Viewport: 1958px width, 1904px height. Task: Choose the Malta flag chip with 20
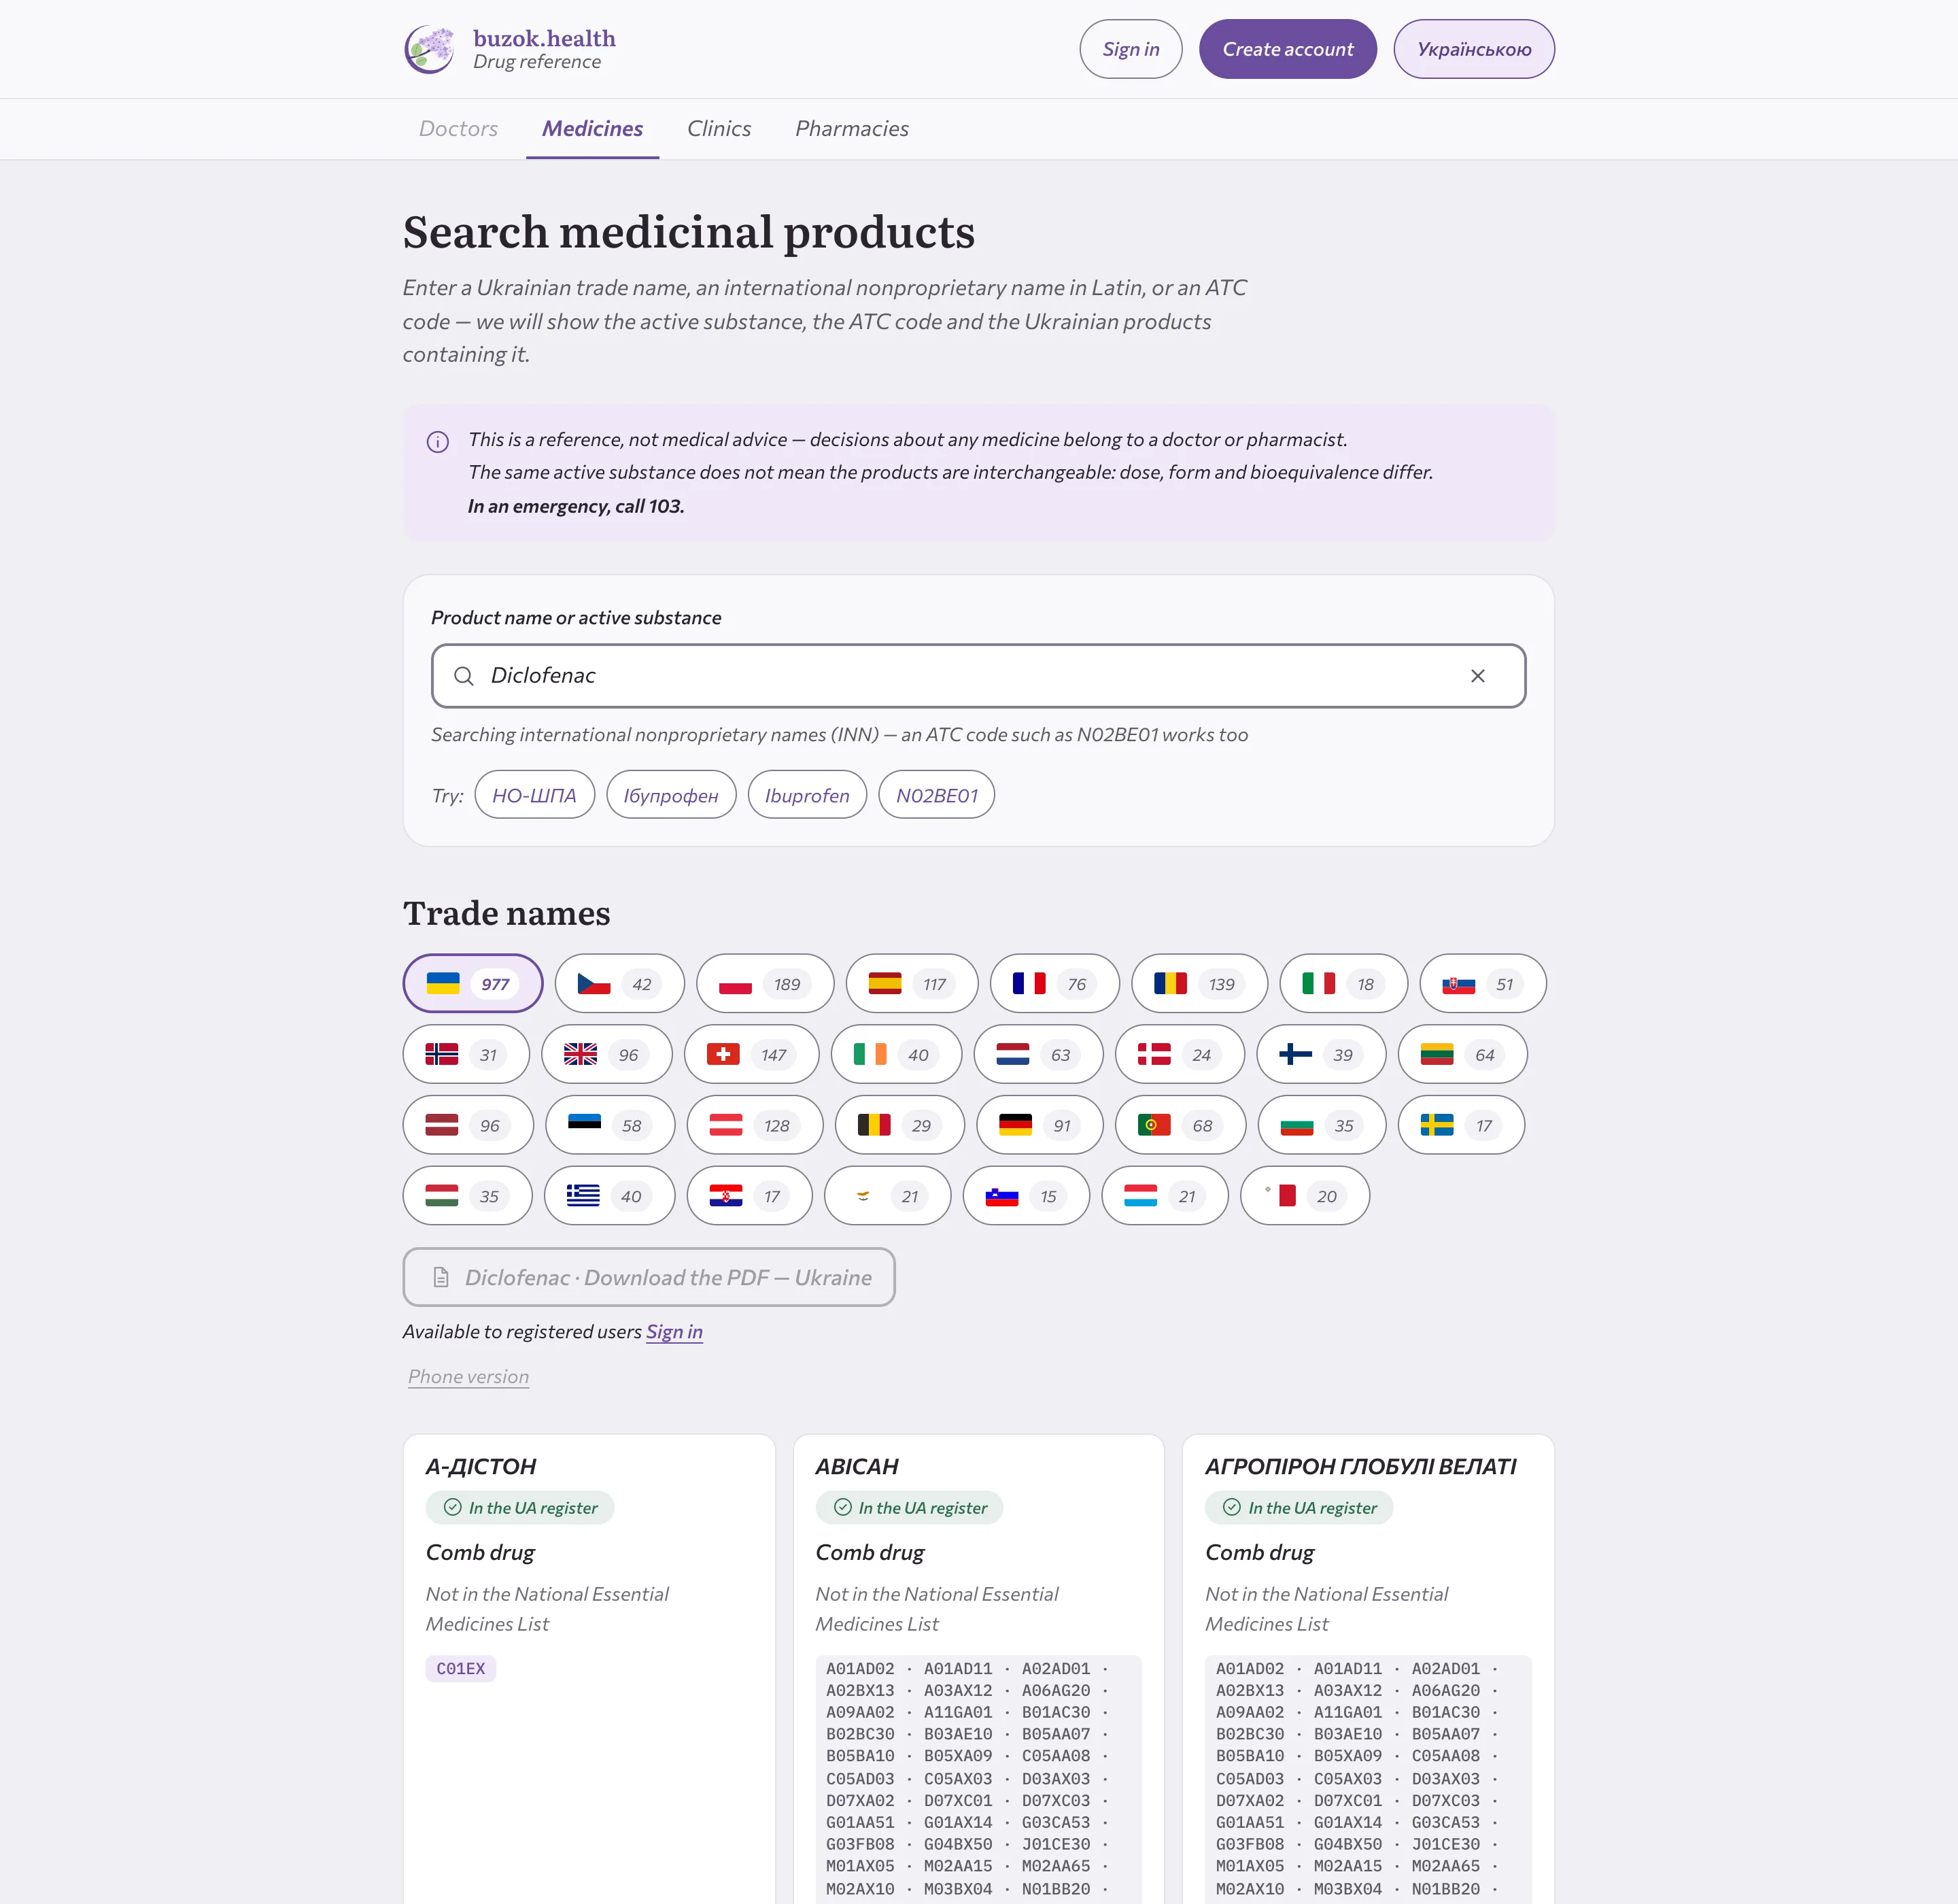point(1304,1196)
